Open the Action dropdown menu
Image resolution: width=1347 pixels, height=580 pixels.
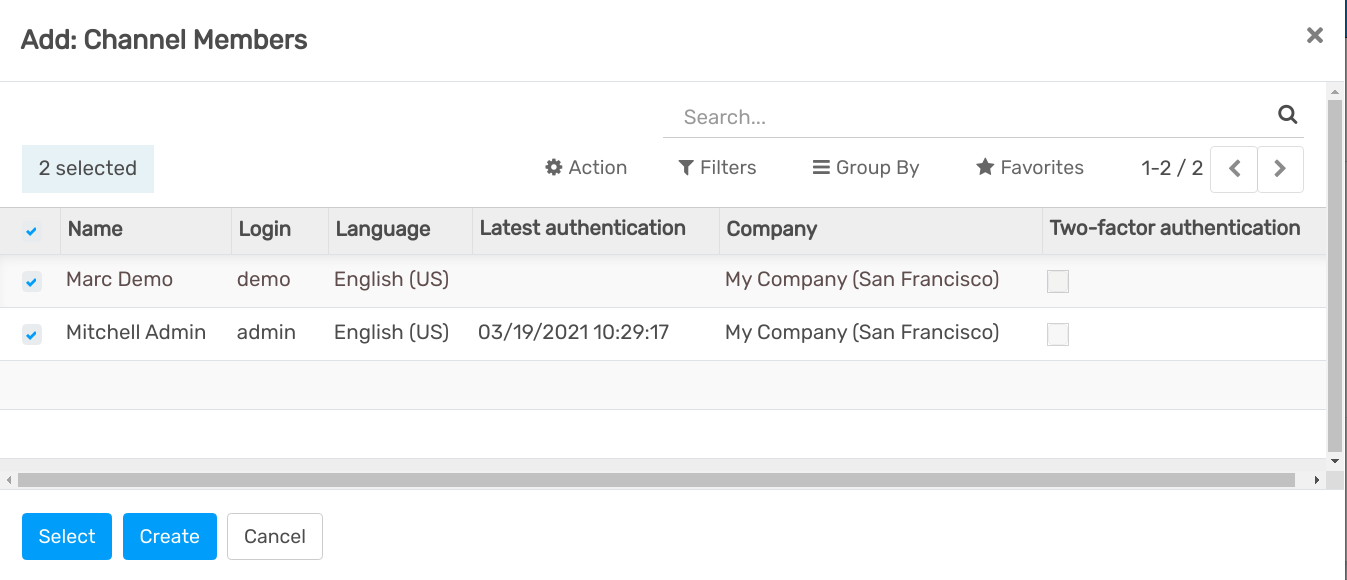coord(586,168)
